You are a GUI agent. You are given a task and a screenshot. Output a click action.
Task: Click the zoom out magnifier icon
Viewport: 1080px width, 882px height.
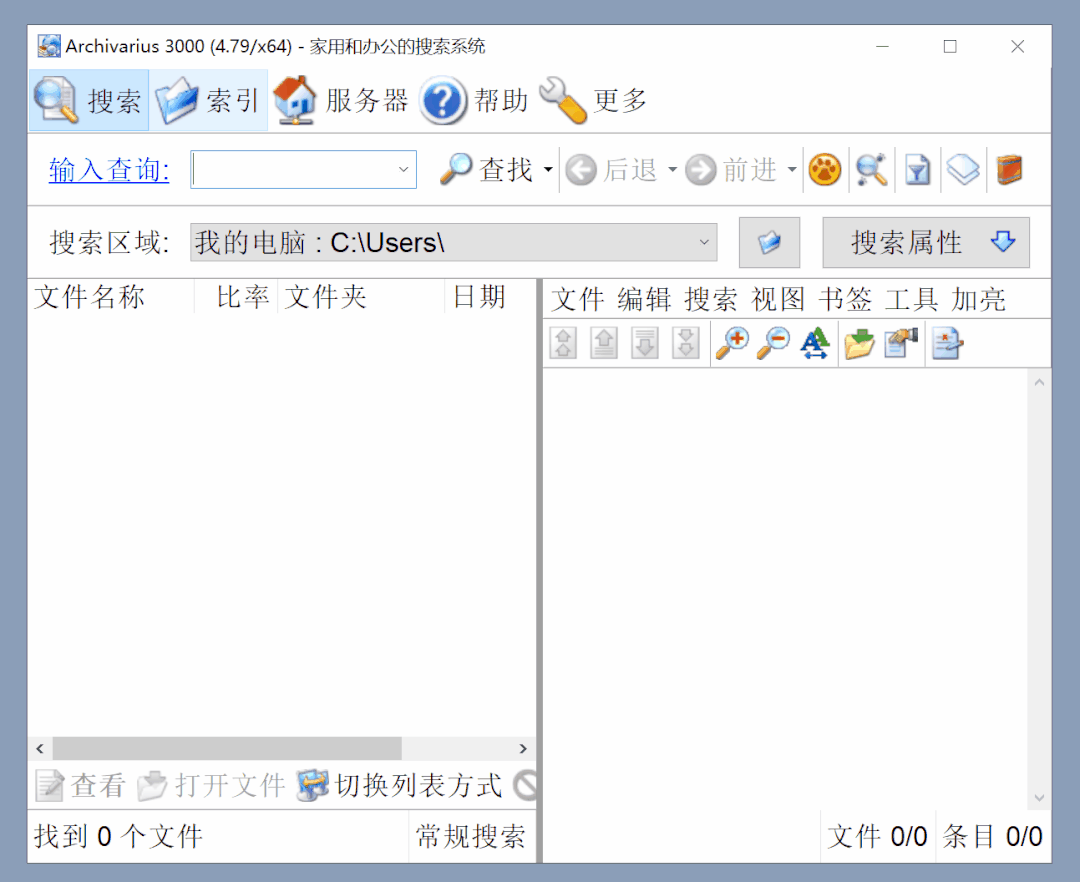(773, 343)
